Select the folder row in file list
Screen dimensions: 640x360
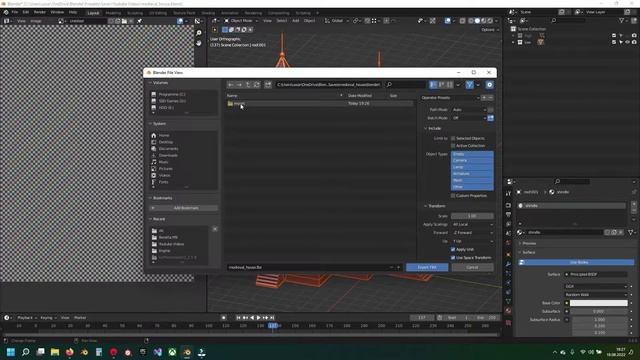click(319, 104)
